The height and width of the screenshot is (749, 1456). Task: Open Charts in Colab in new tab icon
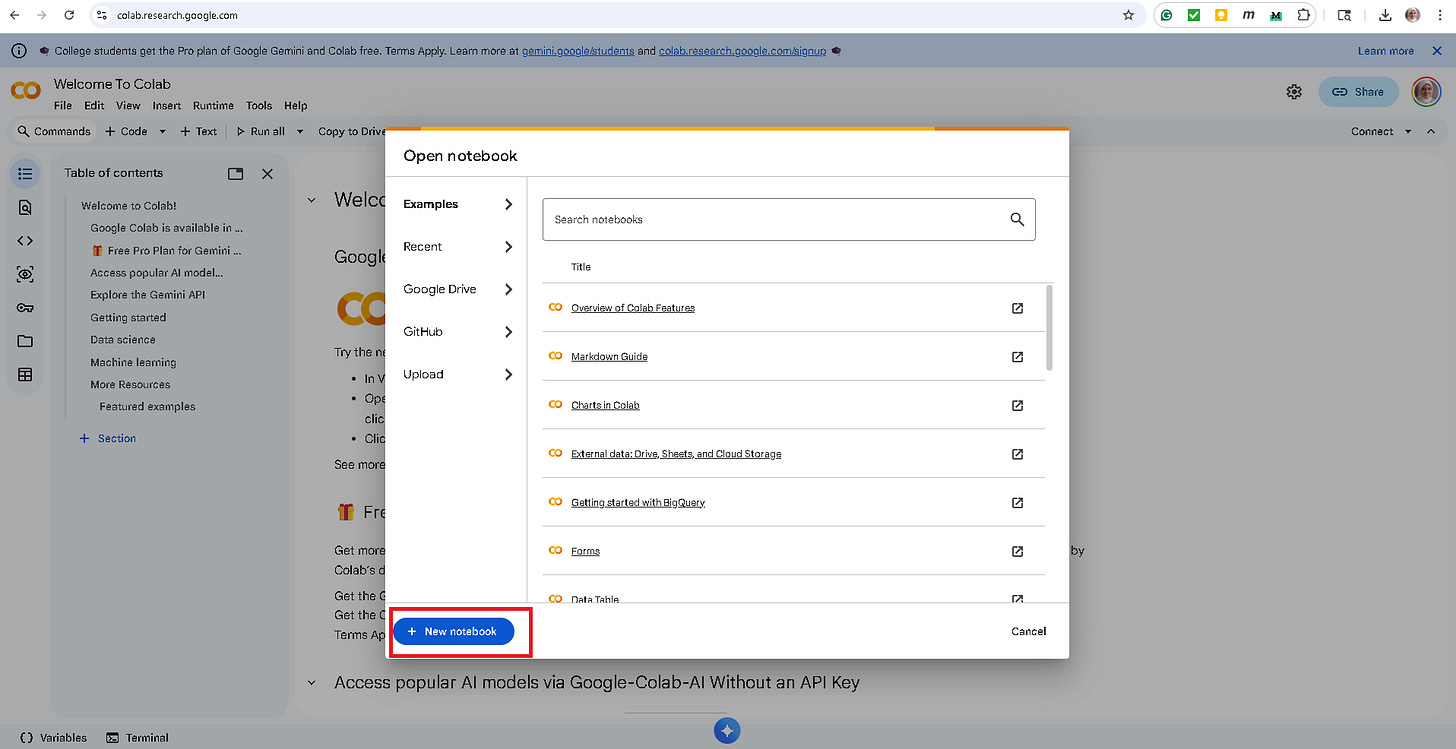coord(1017,405)
